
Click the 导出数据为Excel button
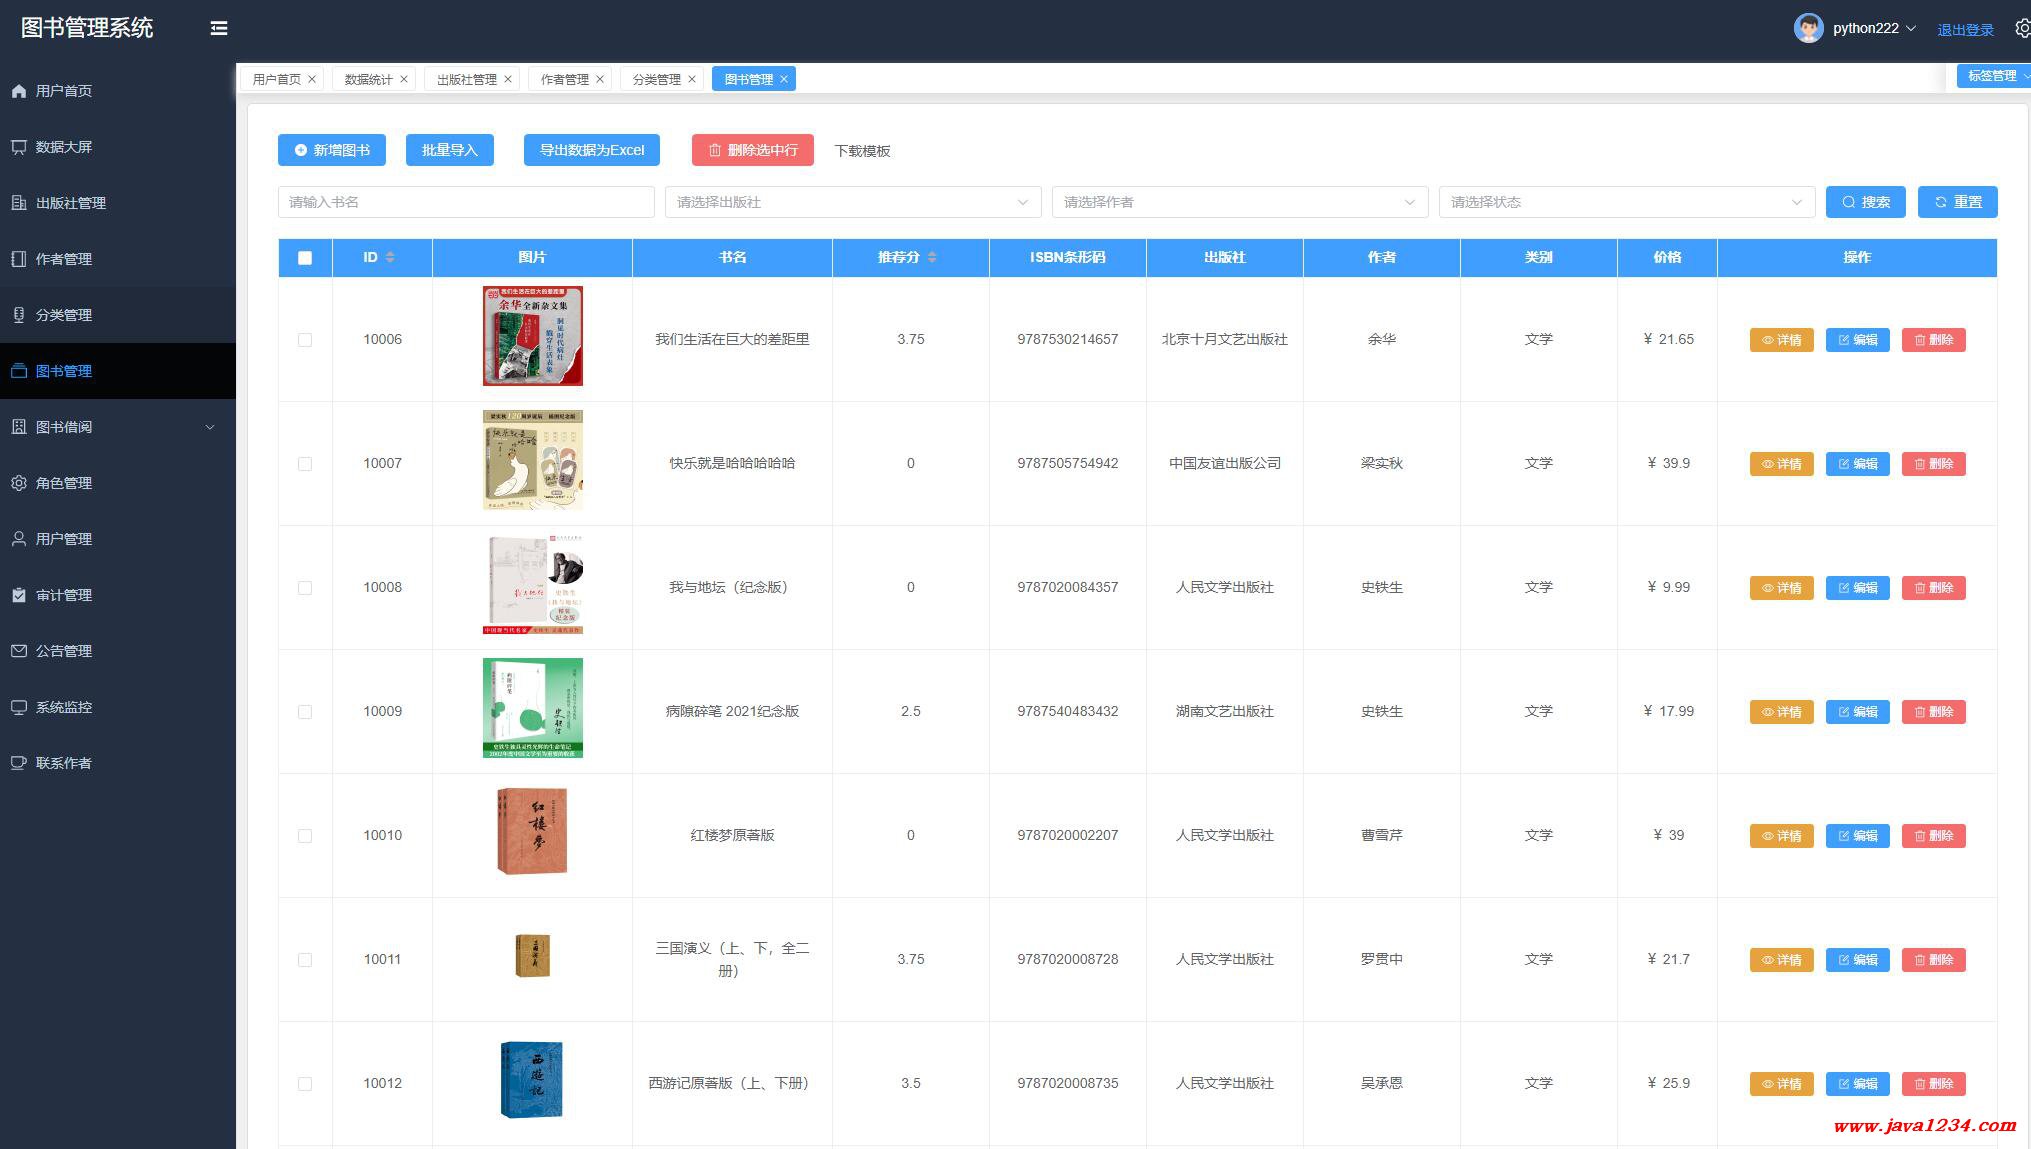[x=592, y=150]
